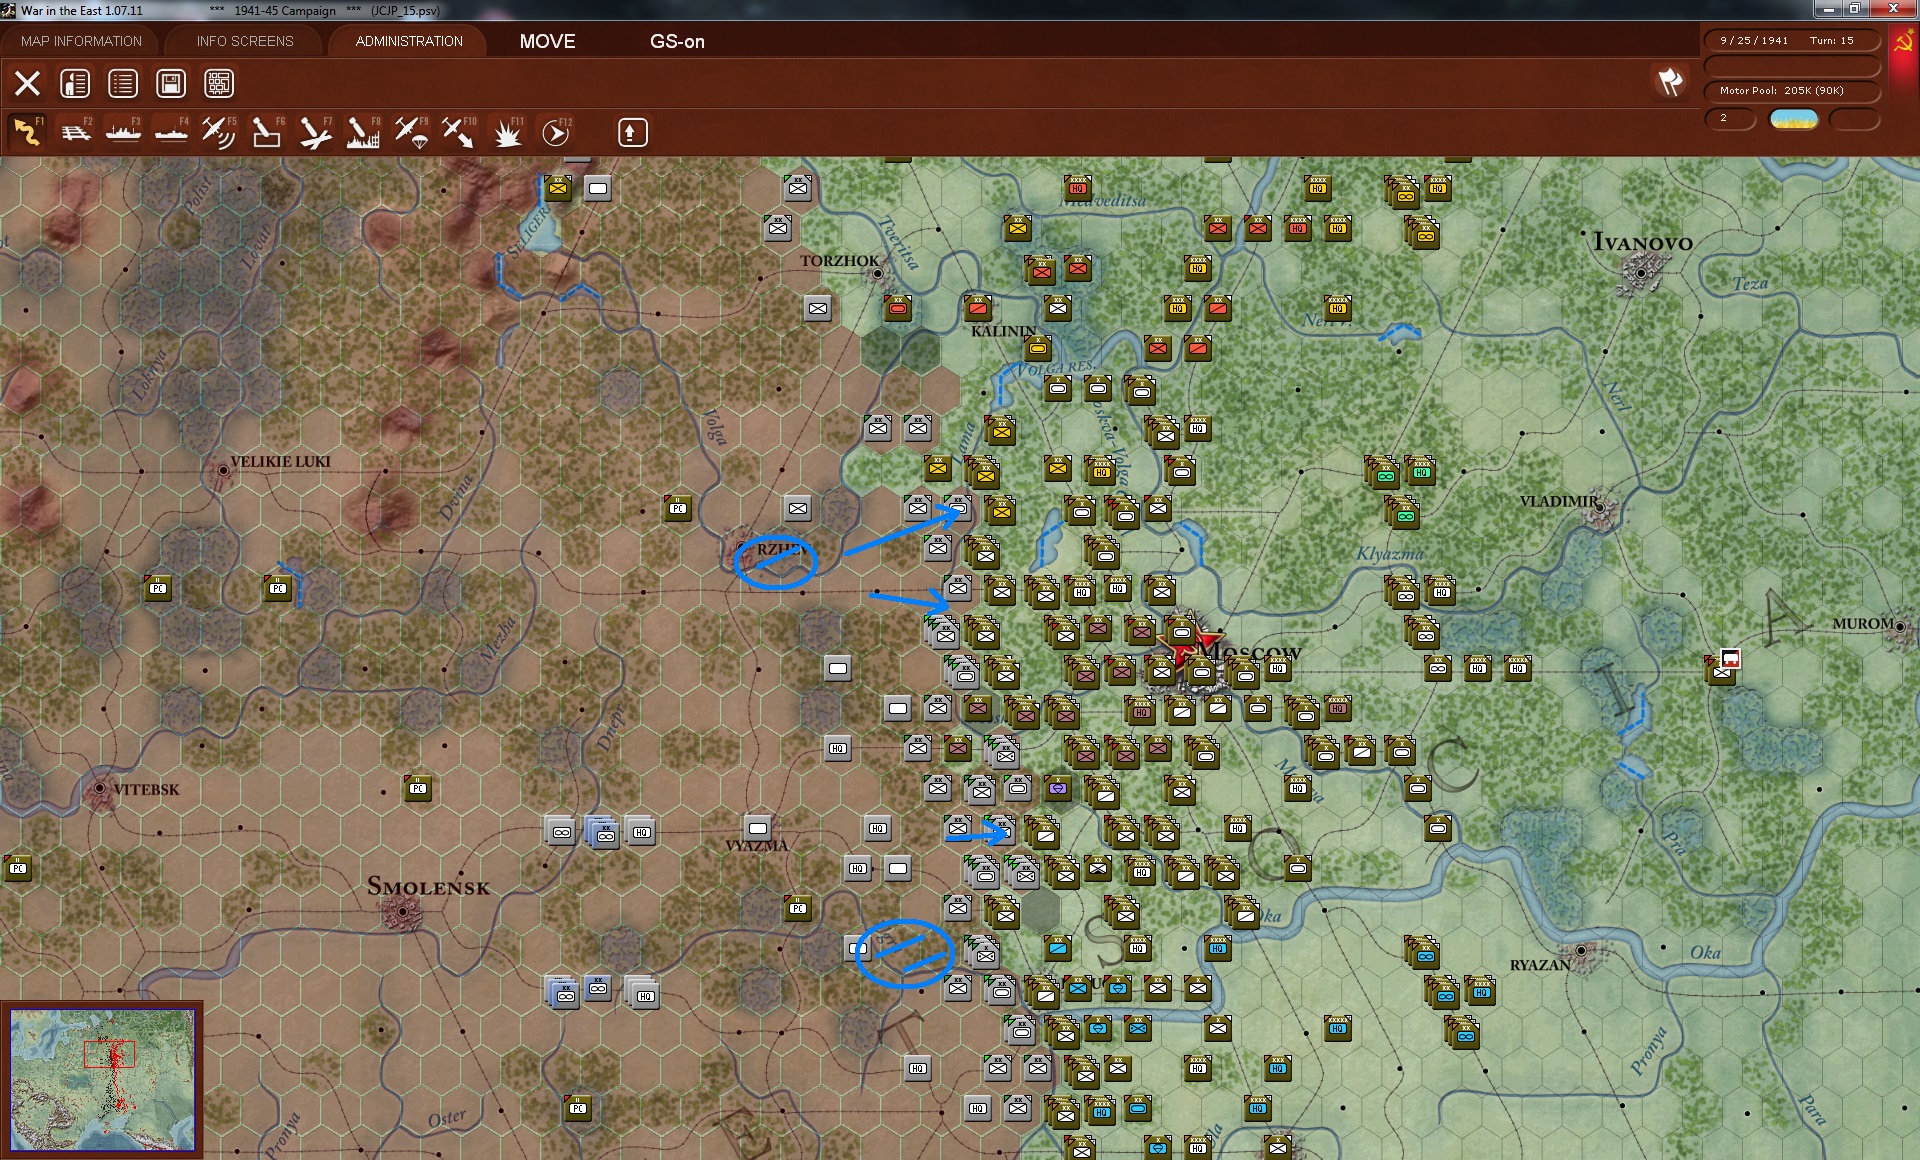The width and height of the screenshot is (1920, 1160).
Task: Open the list document icon
Action: click(x=123, y=83)
